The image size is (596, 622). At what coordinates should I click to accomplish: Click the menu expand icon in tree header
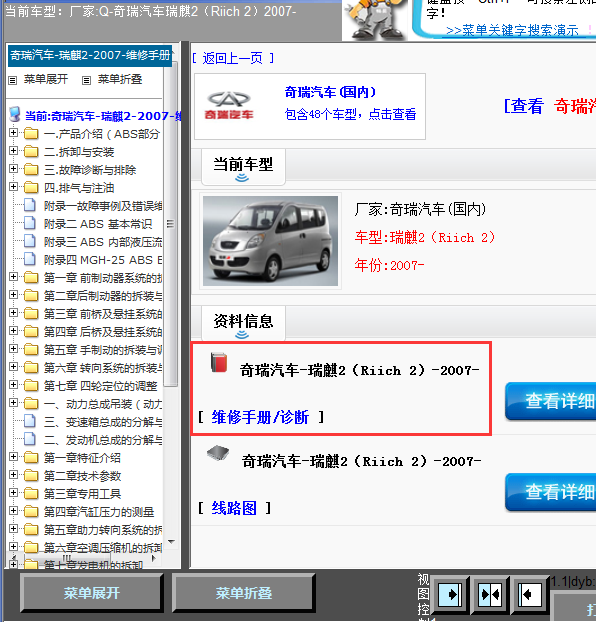coord(13,81)
